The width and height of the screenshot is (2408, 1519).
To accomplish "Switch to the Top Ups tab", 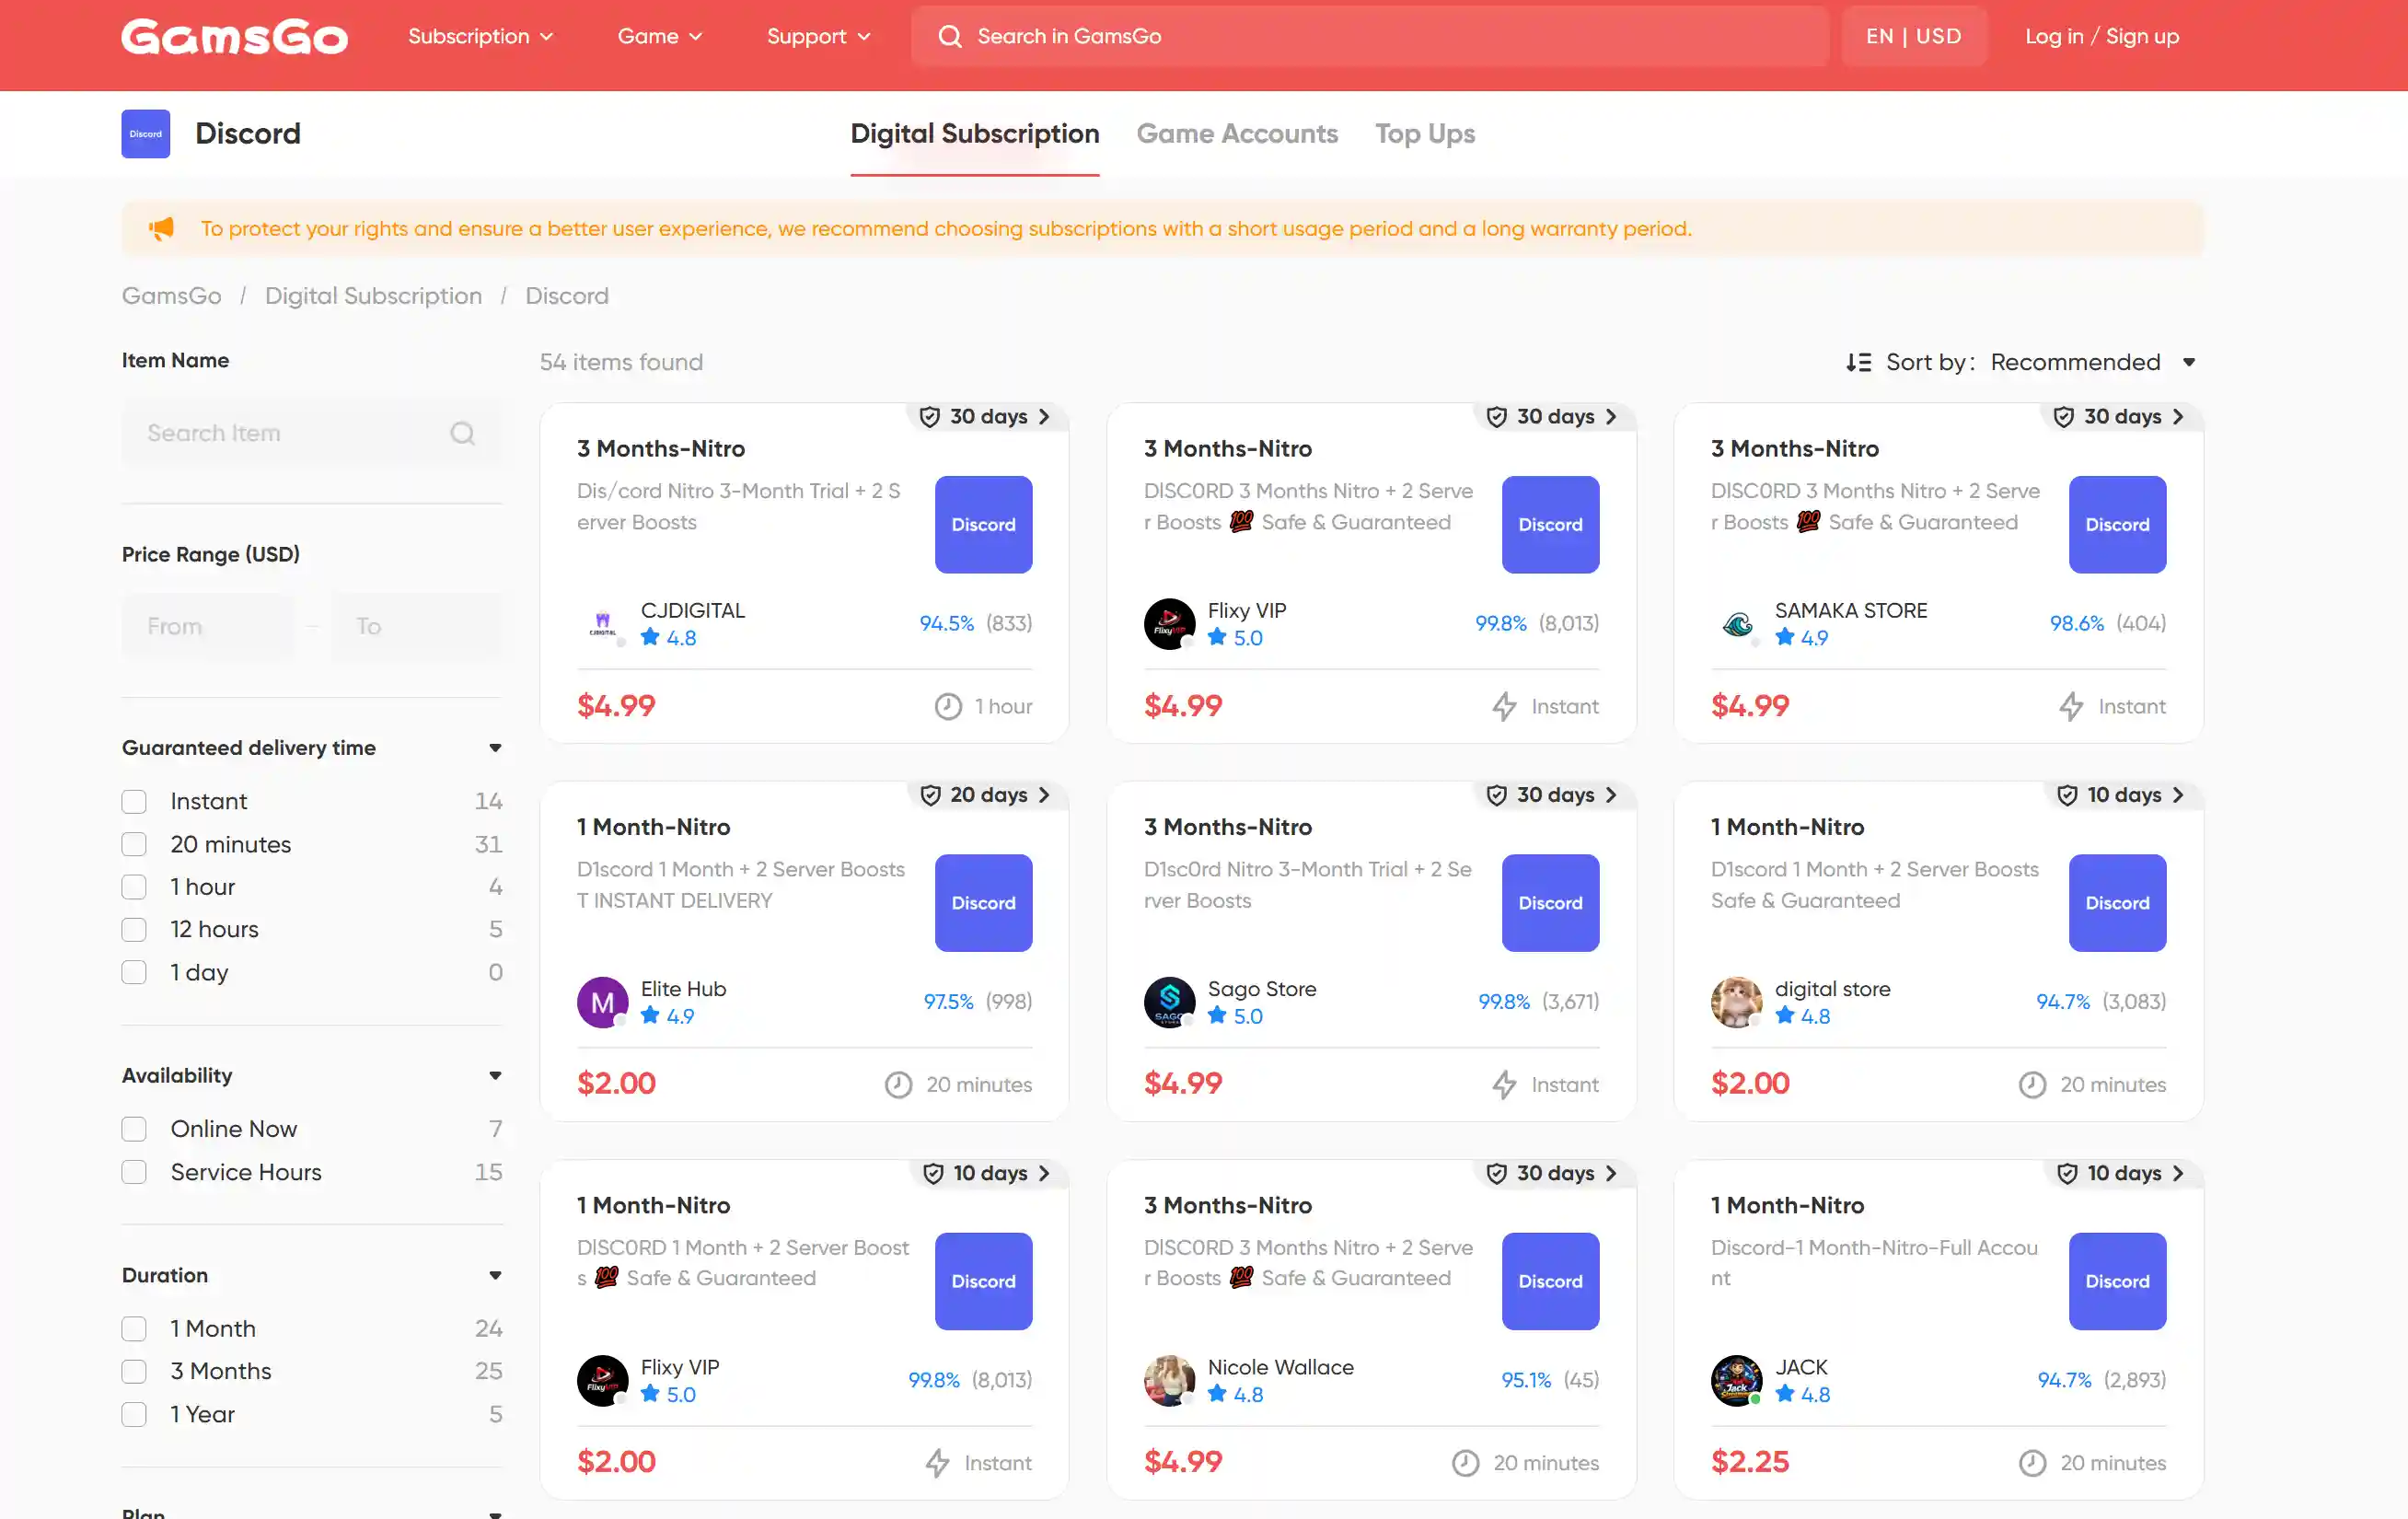I will [1425, 134].
